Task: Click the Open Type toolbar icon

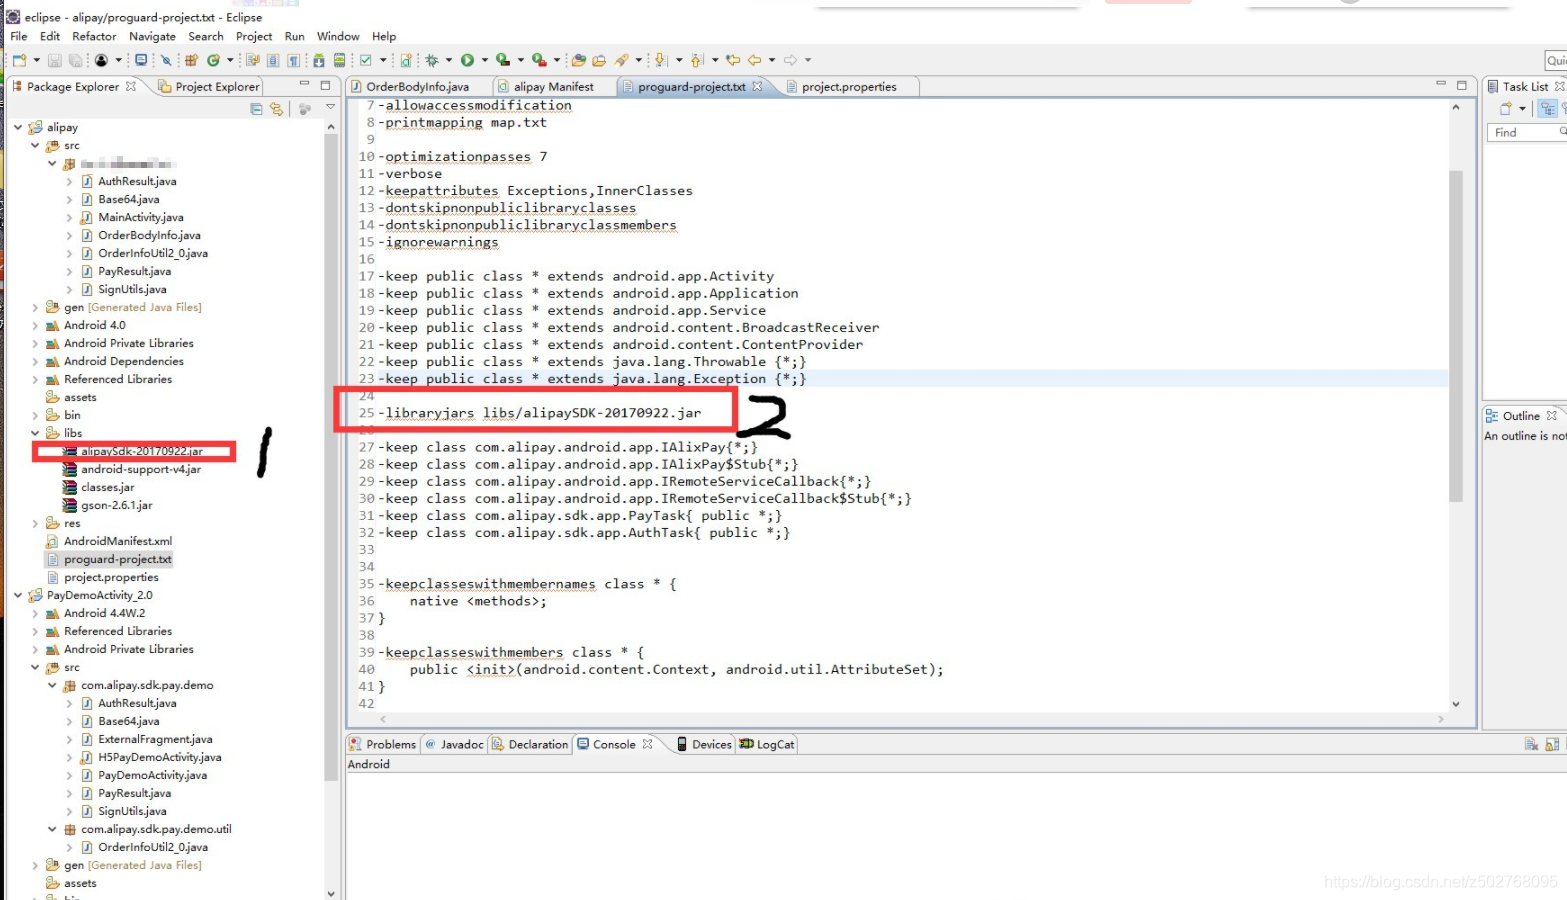Action: (579, 60)
